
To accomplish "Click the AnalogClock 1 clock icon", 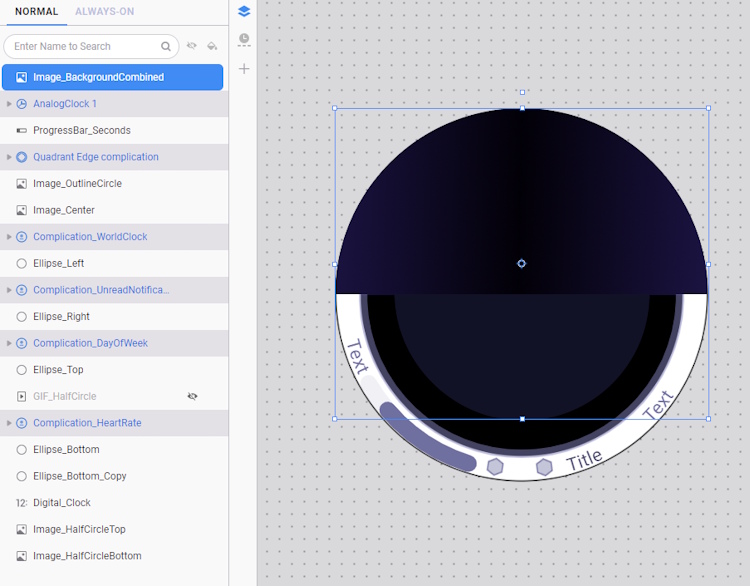I will coord(22,104).
